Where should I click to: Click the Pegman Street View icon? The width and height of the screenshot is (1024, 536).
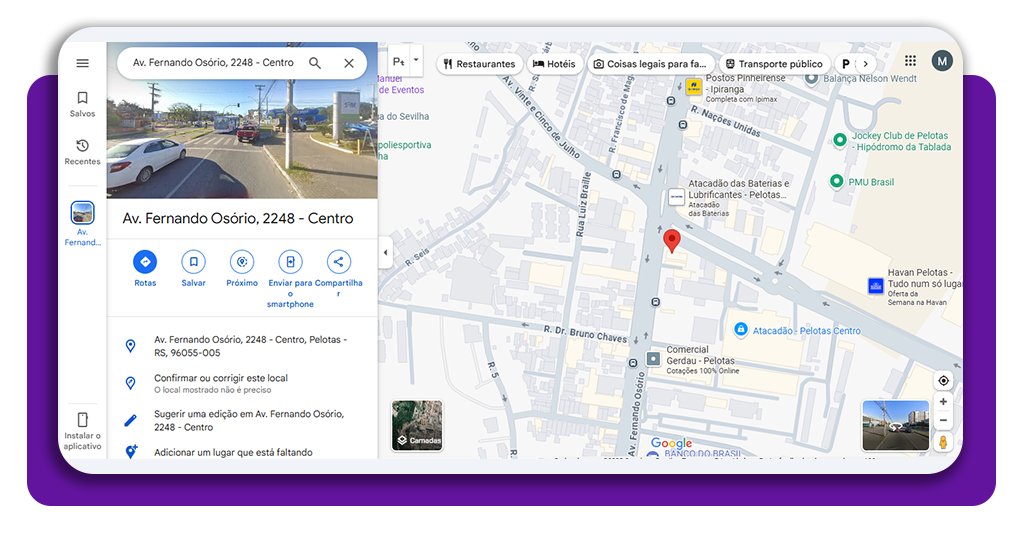(x=943, y=443)
